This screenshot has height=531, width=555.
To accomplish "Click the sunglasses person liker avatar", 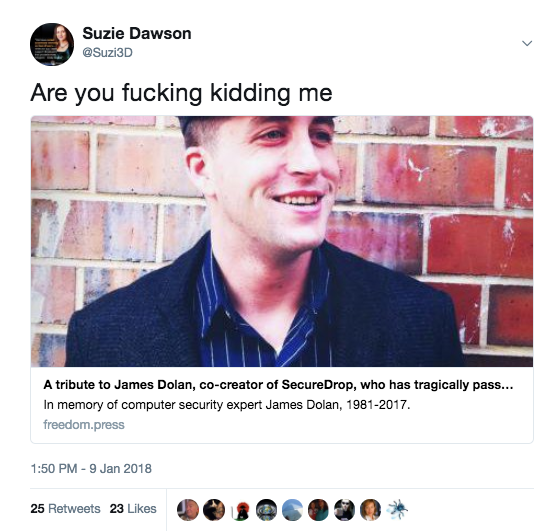I will [x=345, y=510].
